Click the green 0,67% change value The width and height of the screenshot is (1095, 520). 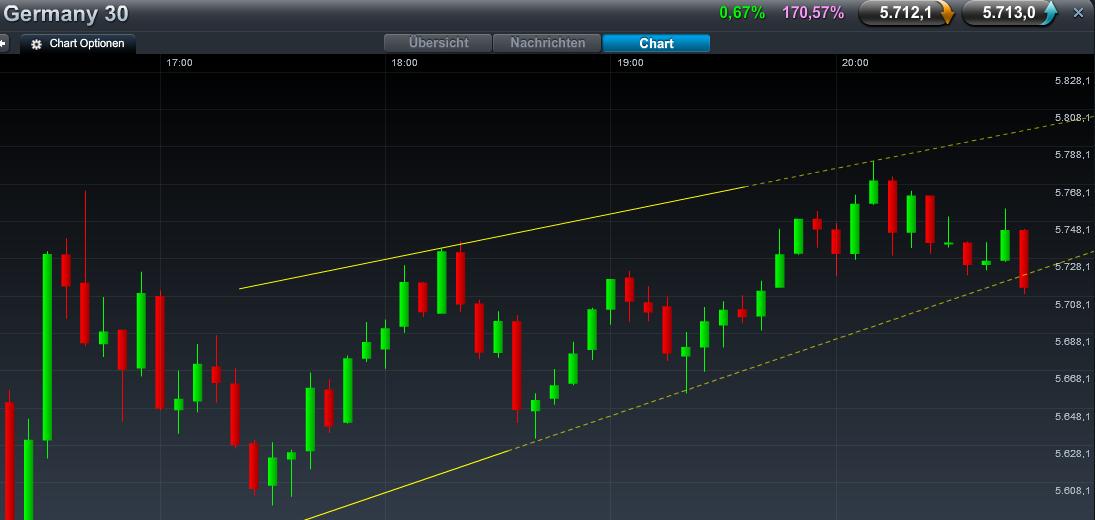coord(742,13)
